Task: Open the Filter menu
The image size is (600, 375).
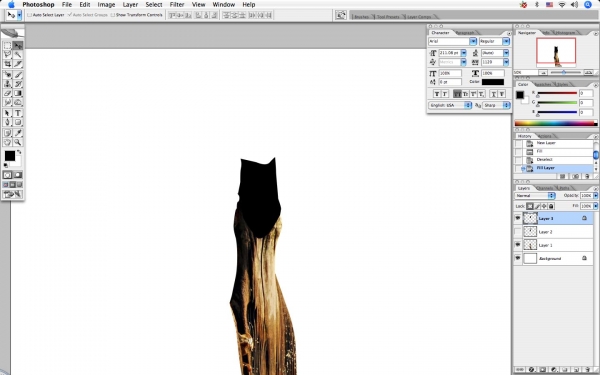Action: click(177, 5)
